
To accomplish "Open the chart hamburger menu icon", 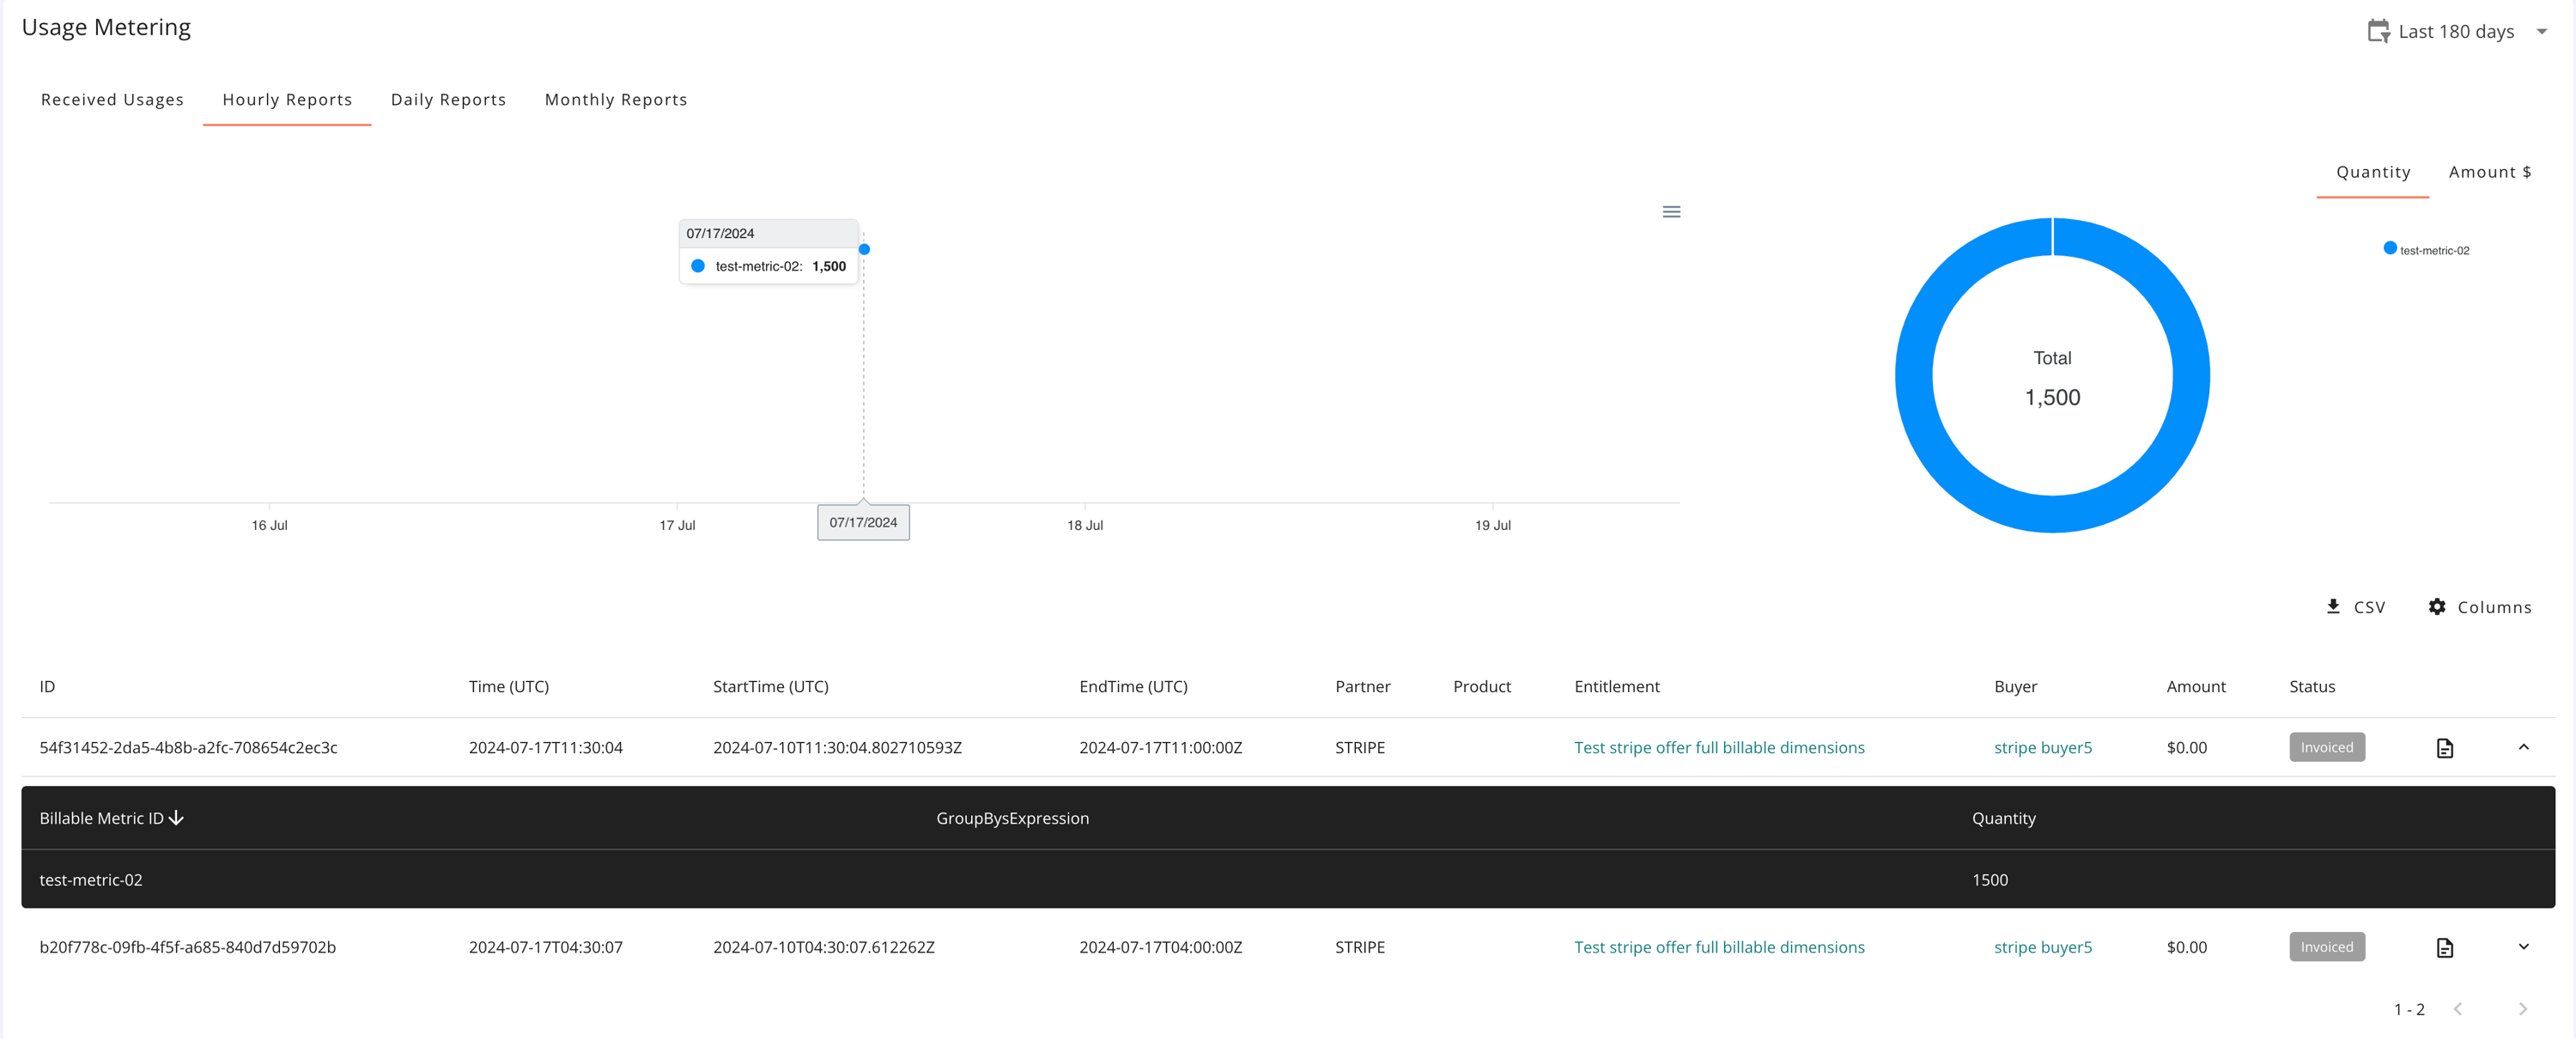I will click(1671, 212).
